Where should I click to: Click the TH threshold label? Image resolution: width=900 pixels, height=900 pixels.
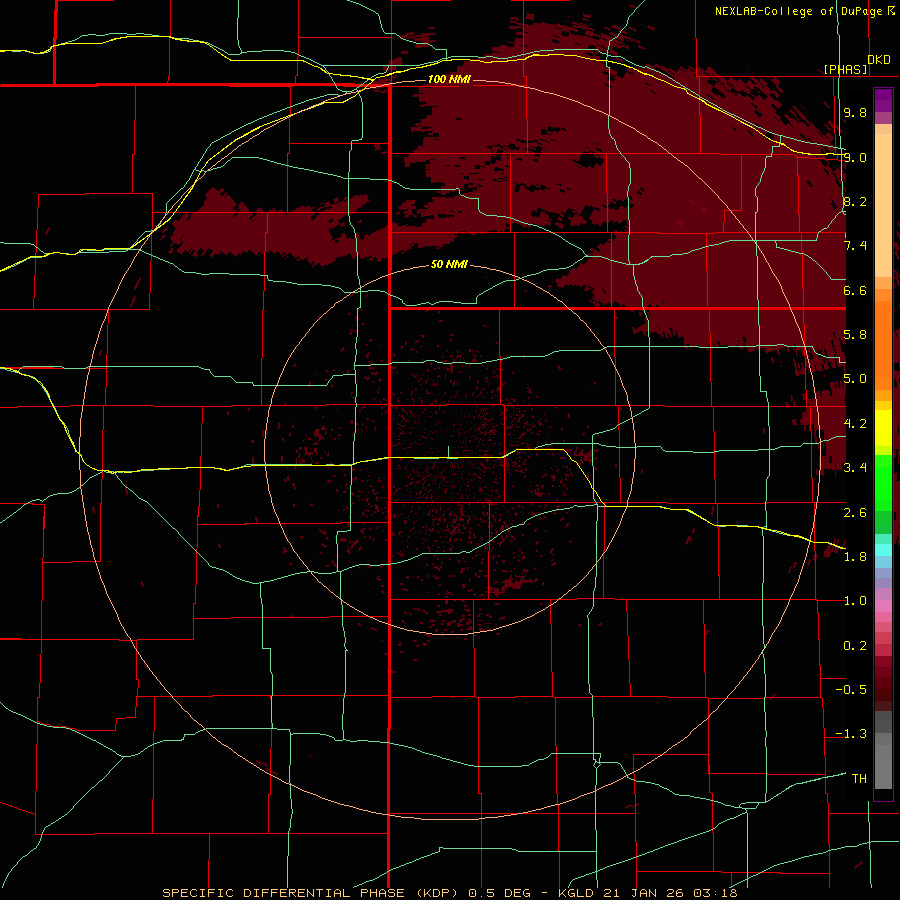(x=859, y=778)
